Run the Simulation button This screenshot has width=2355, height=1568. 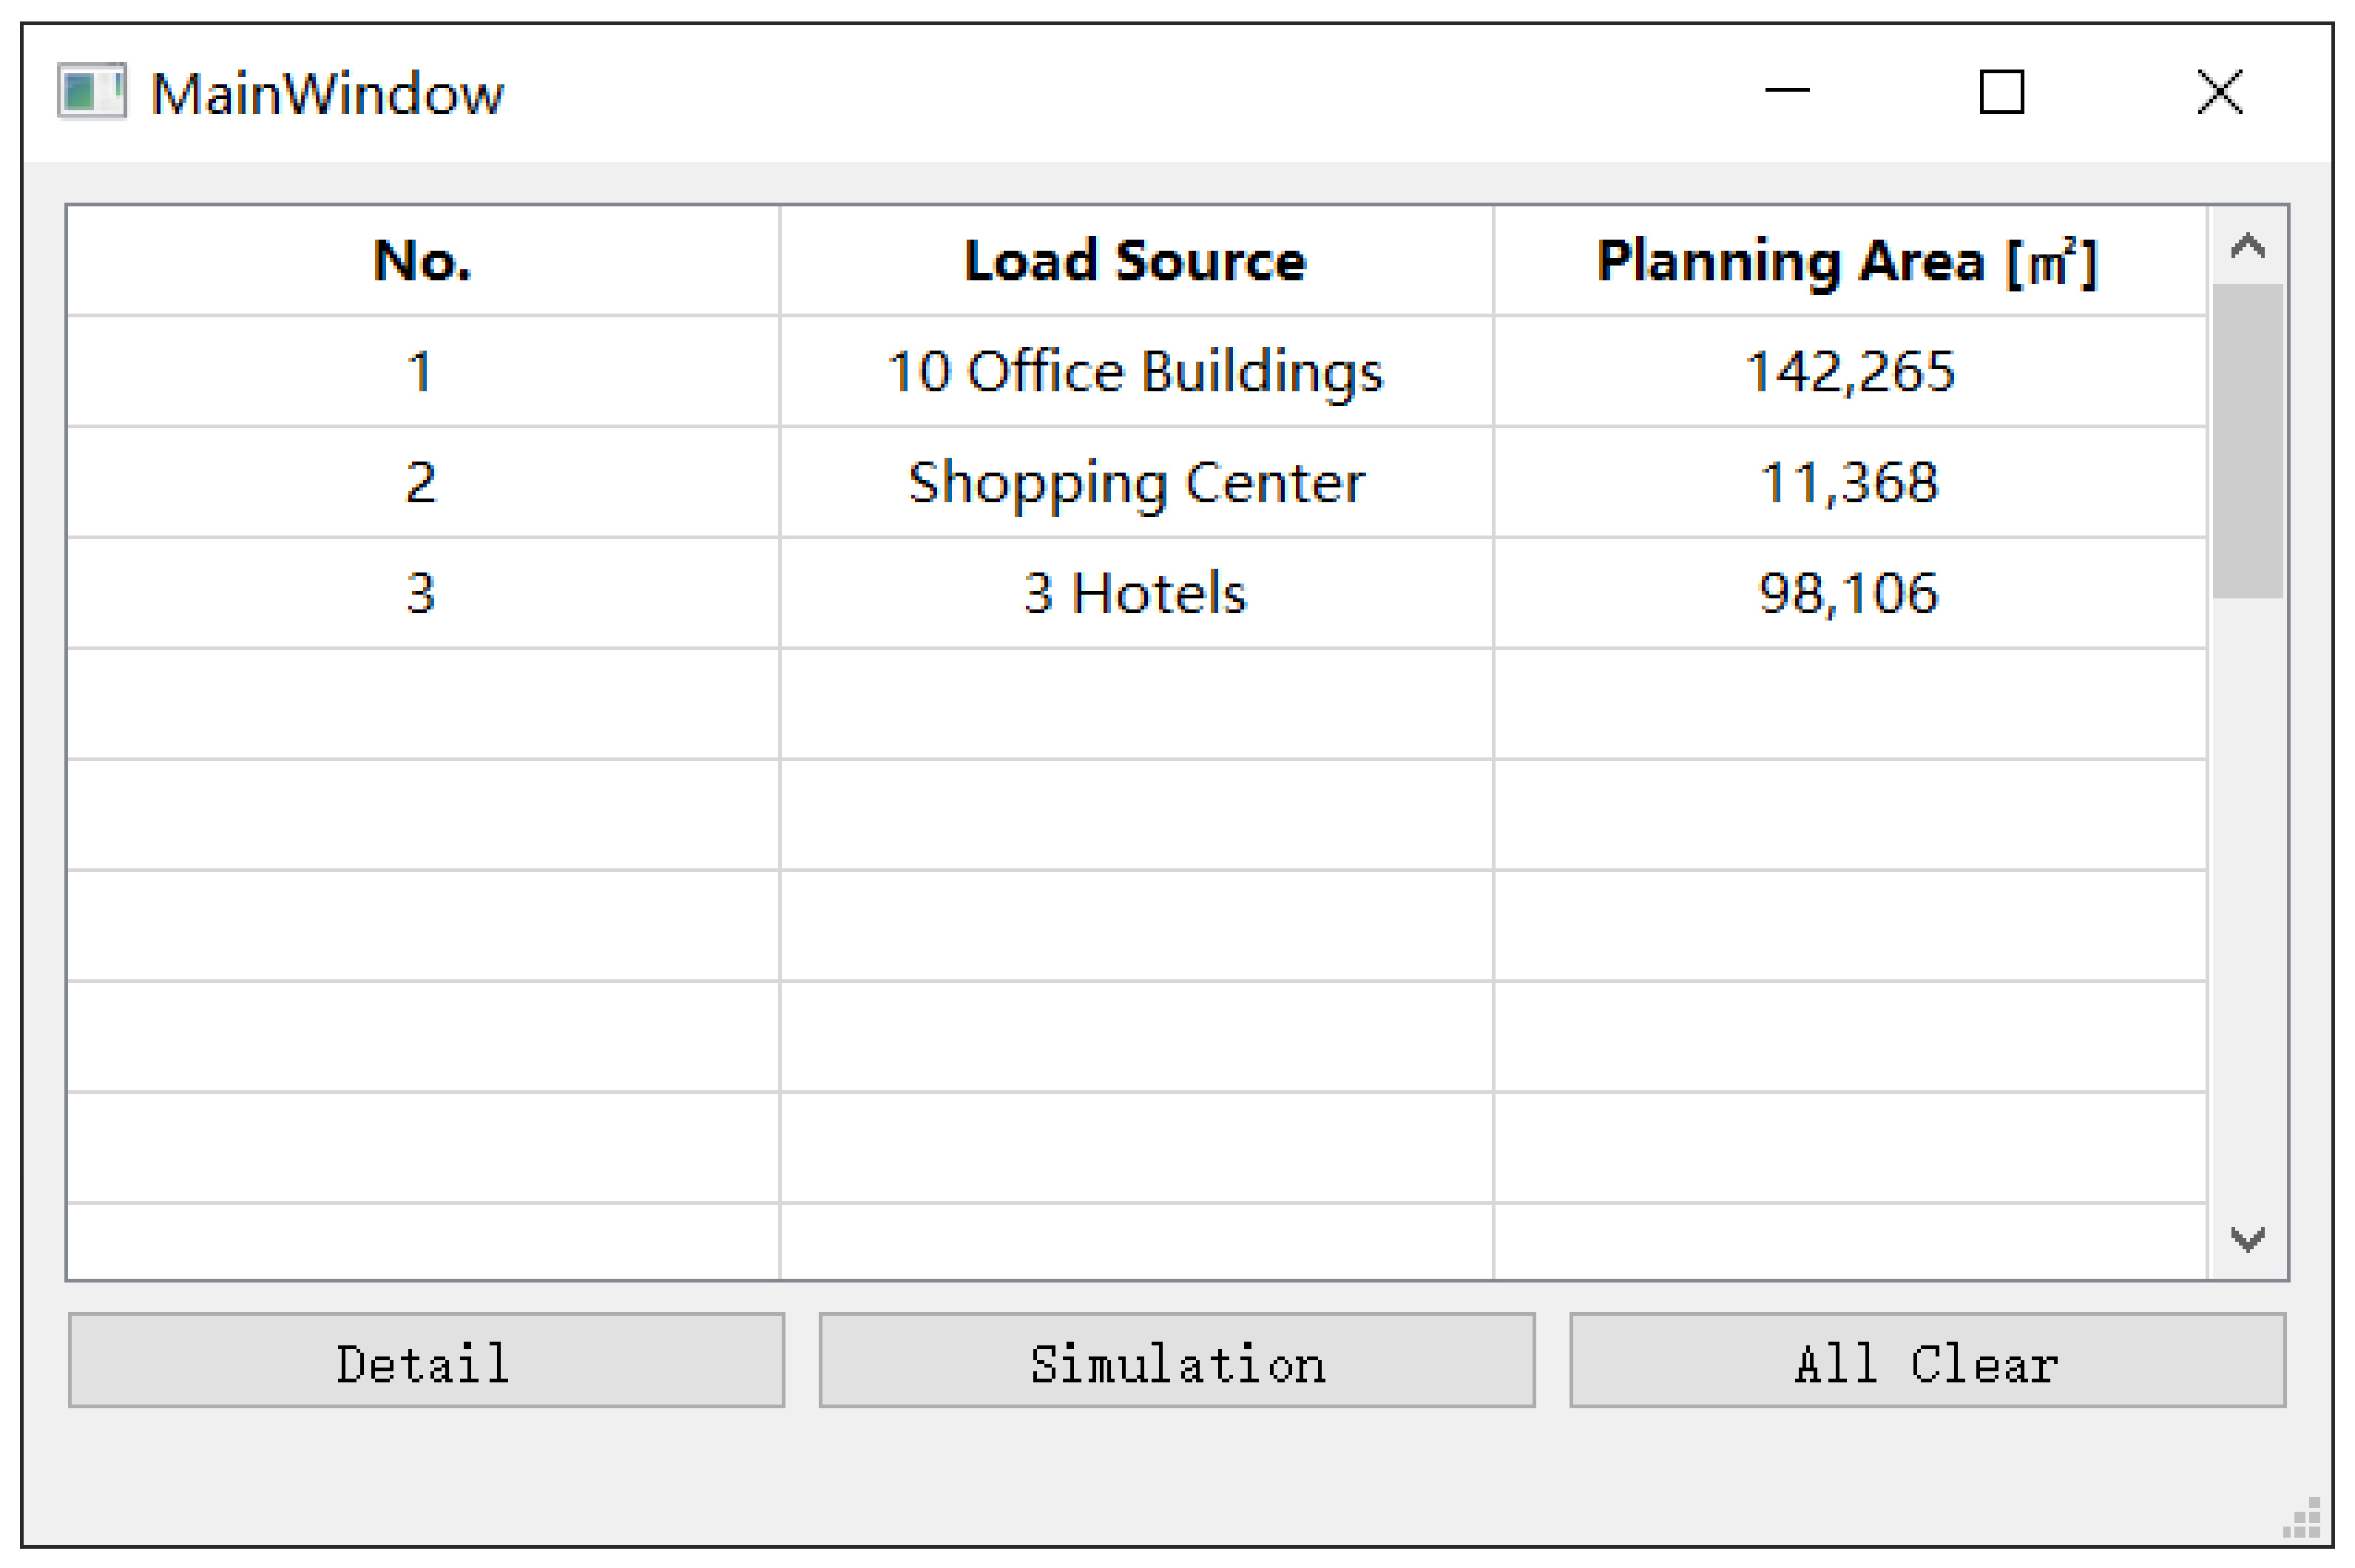(x=1176, y=1361)
